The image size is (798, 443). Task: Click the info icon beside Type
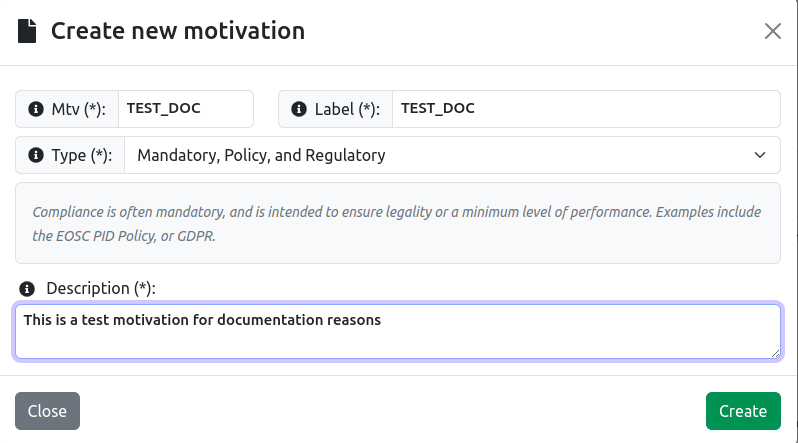tap(36, 155)
